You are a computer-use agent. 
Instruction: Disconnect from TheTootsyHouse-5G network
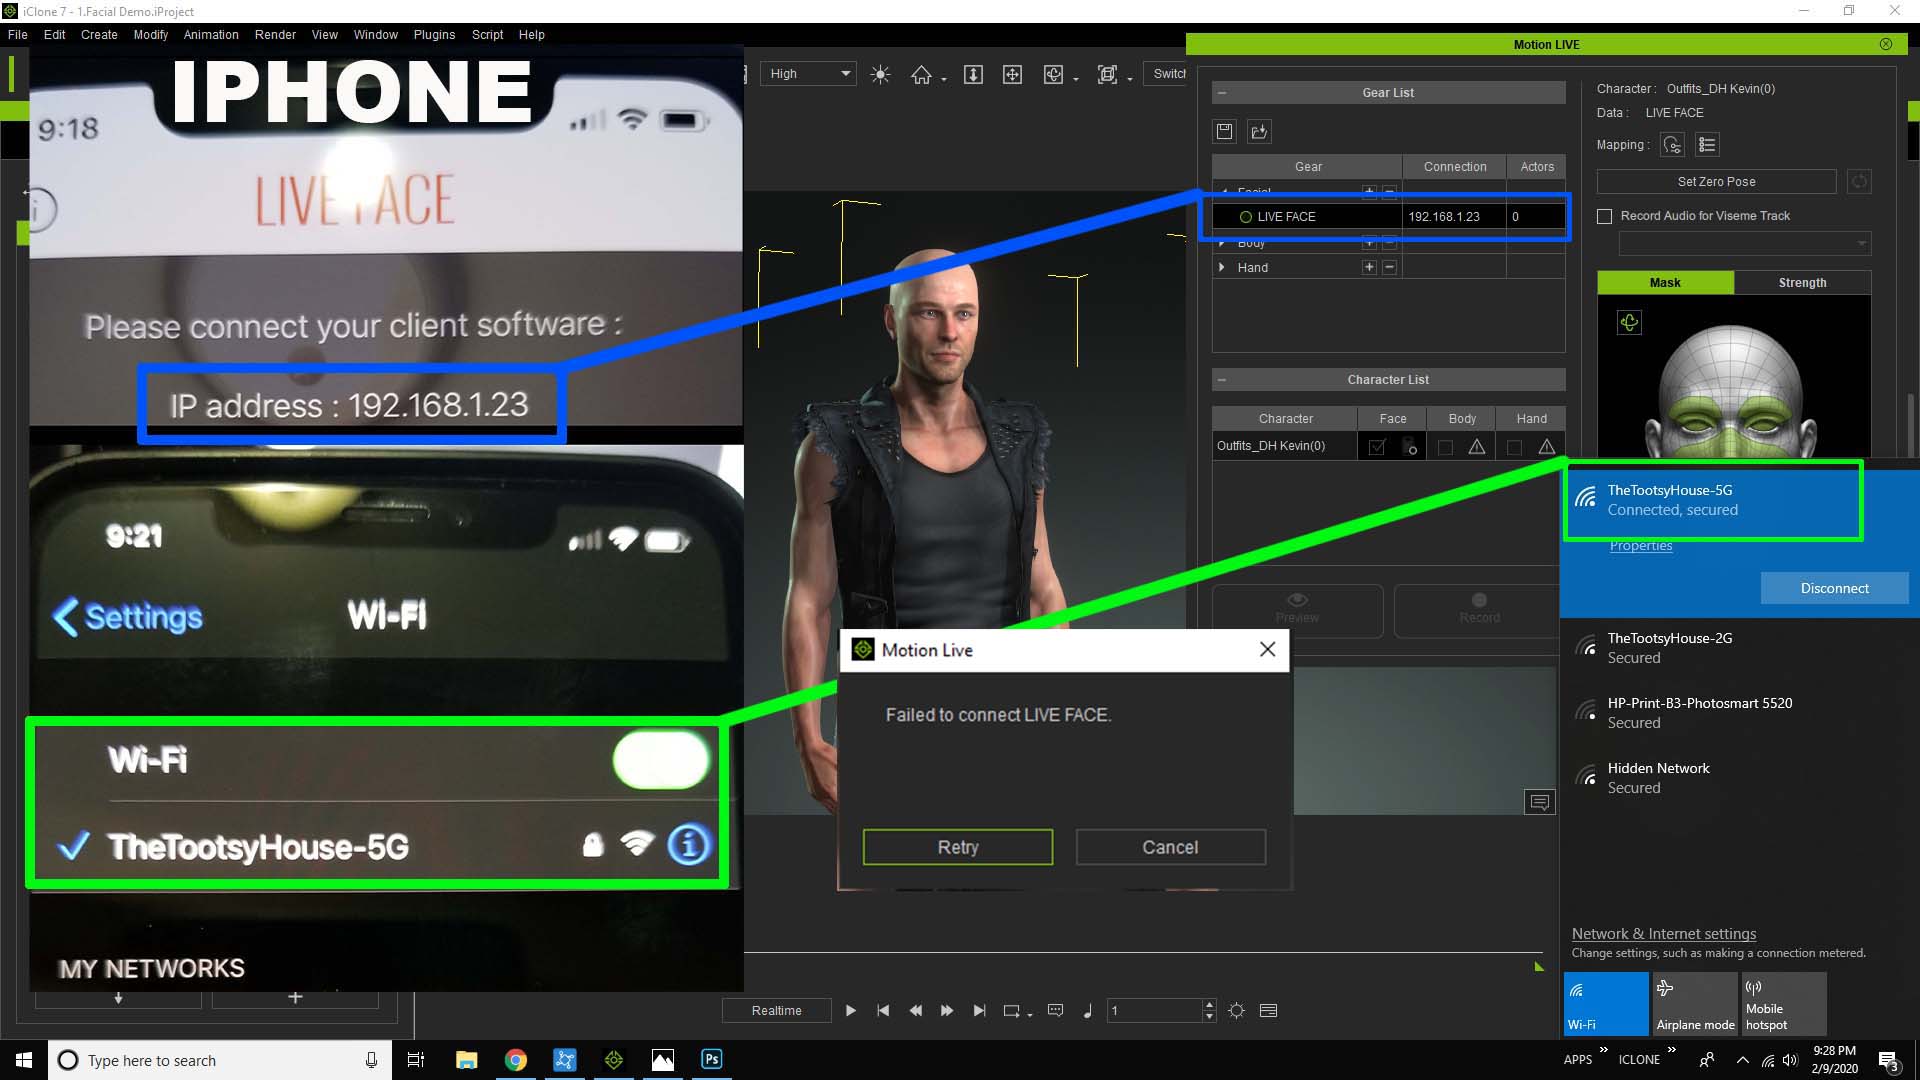coord(1834,588)
